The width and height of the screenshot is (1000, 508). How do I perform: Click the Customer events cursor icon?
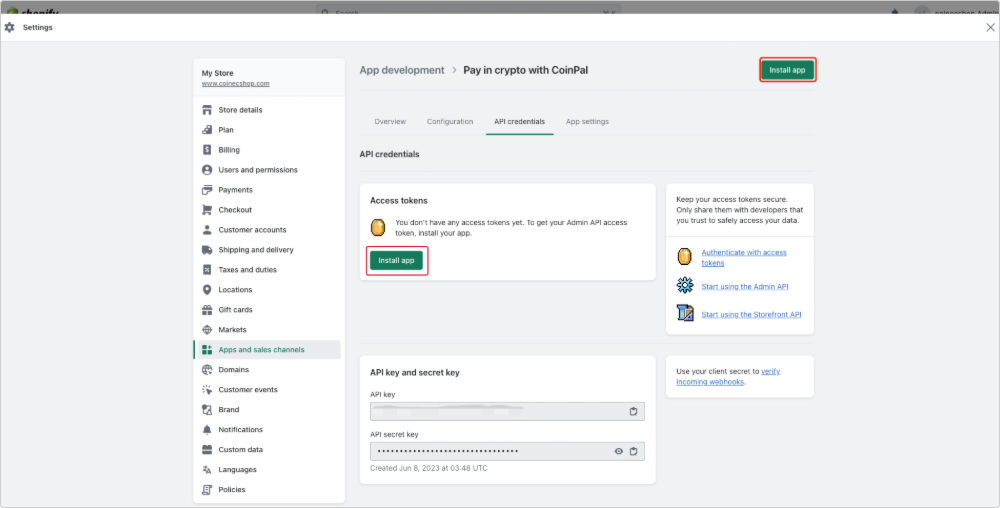pos(207,389)
